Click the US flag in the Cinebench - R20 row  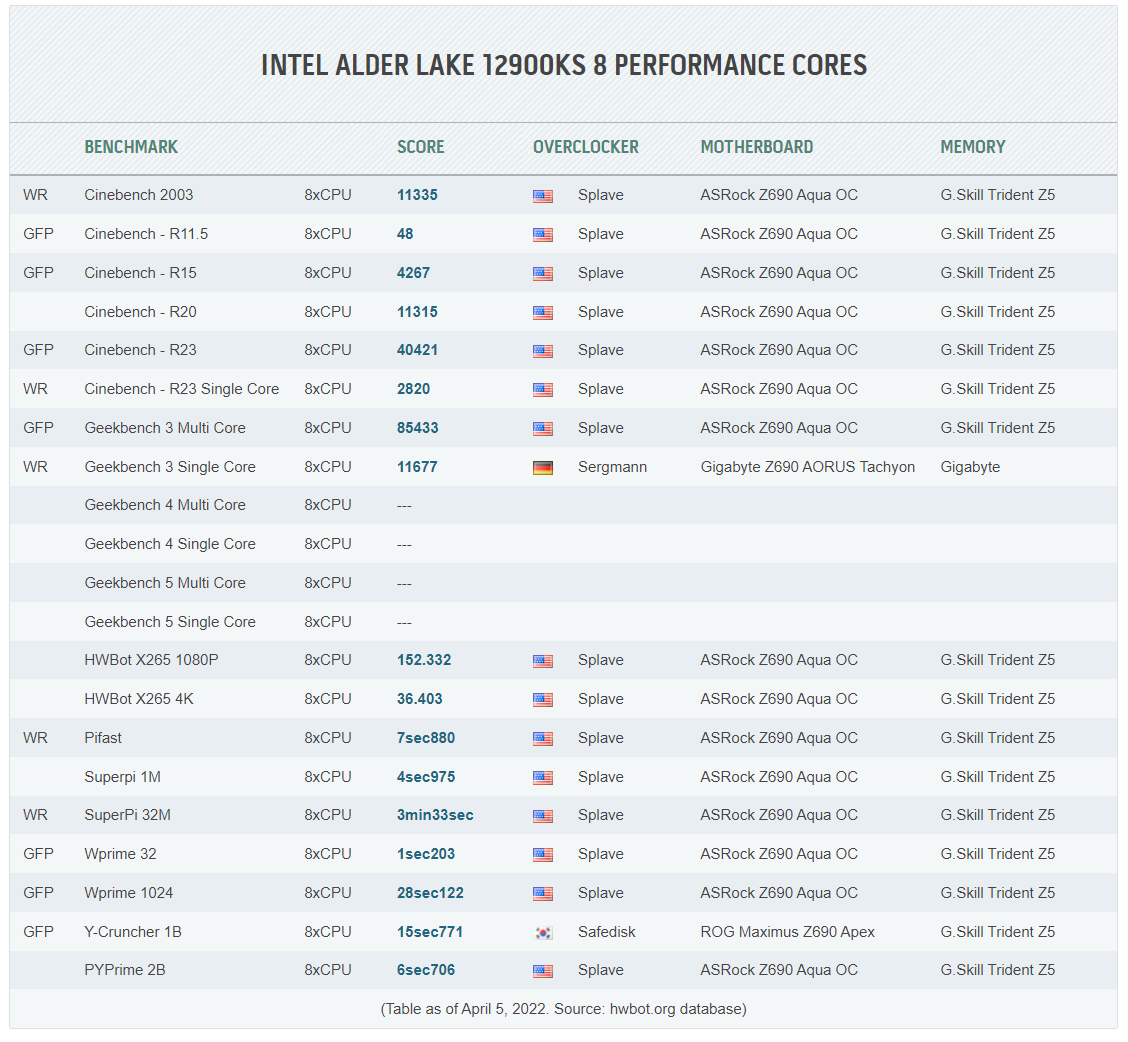pyautogui.click(x=542, y=312)
